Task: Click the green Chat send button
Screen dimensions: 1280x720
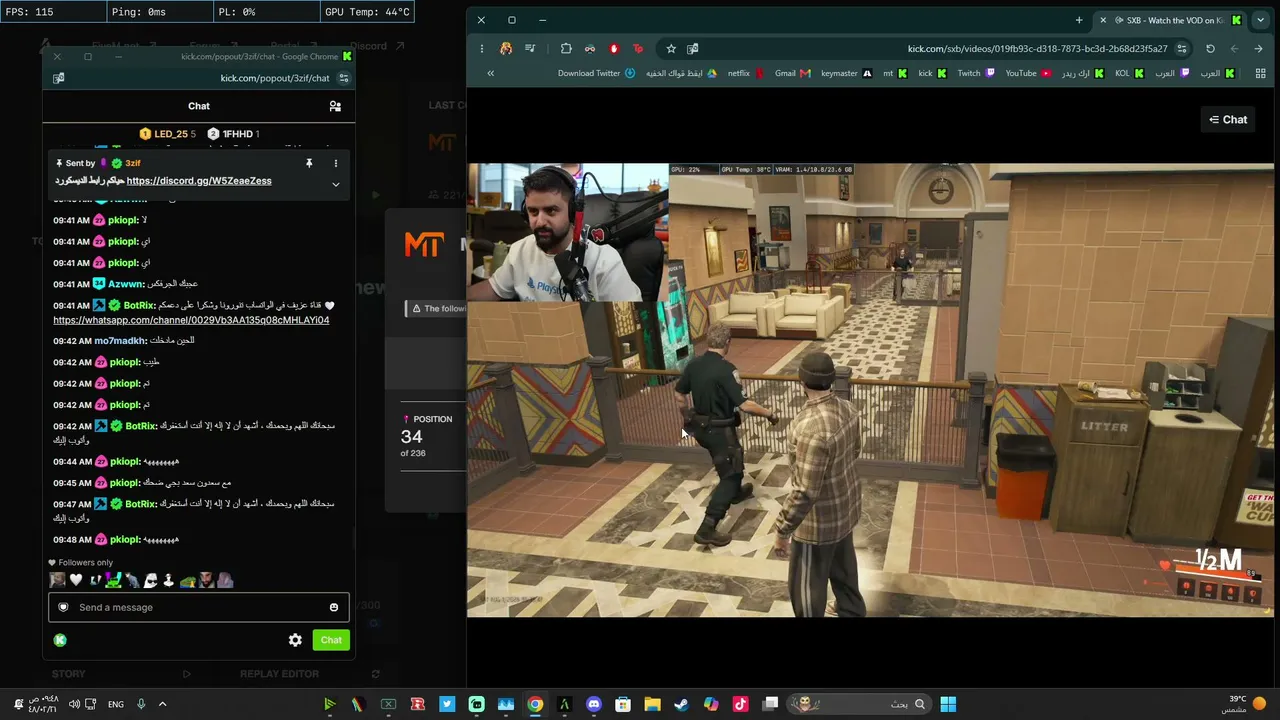Action: (331, 640)
